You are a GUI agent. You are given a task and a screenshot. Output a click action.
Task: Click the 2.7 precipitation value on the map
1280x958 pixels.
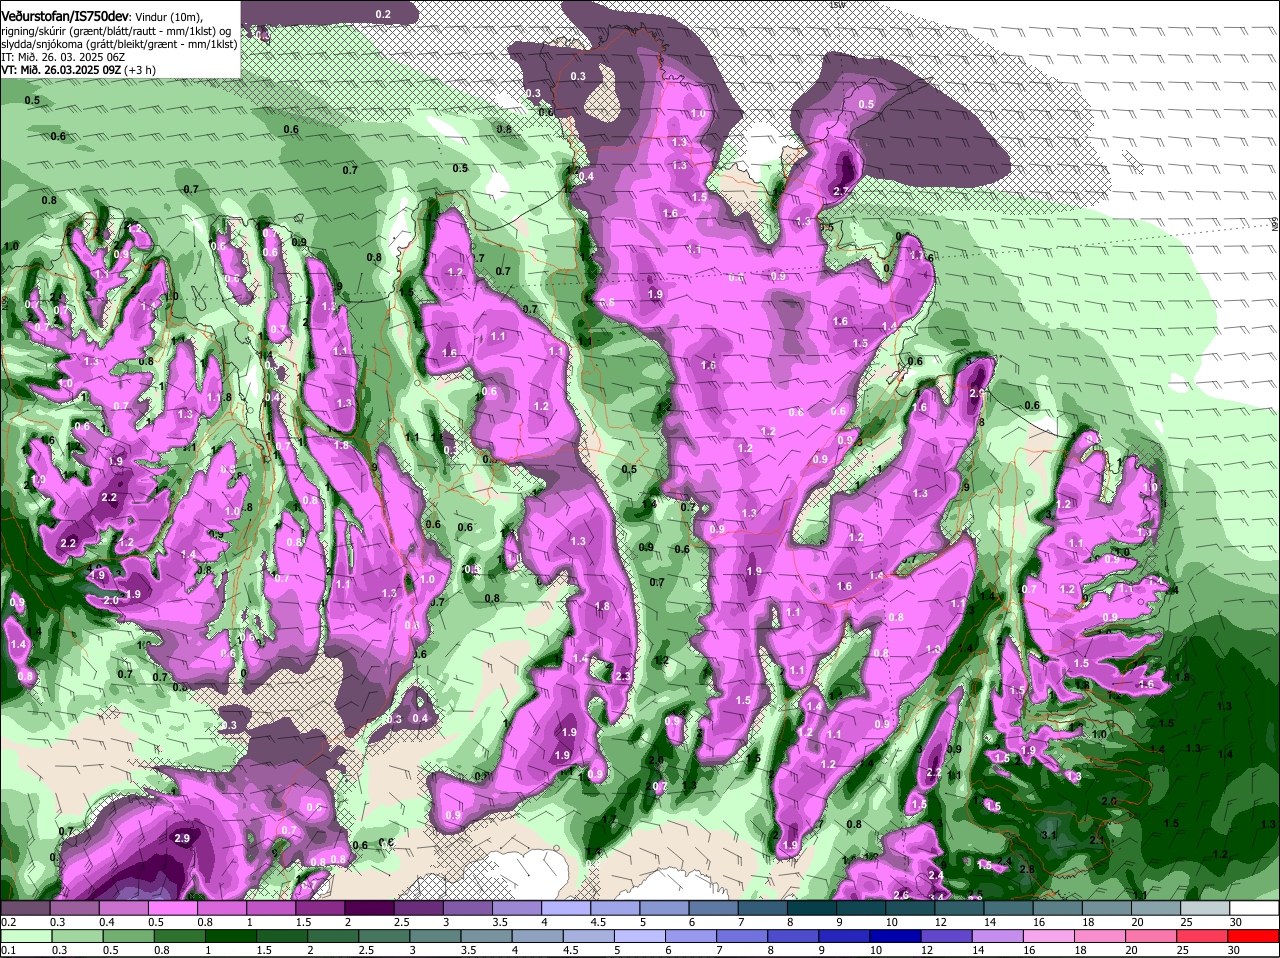point(841,191)
